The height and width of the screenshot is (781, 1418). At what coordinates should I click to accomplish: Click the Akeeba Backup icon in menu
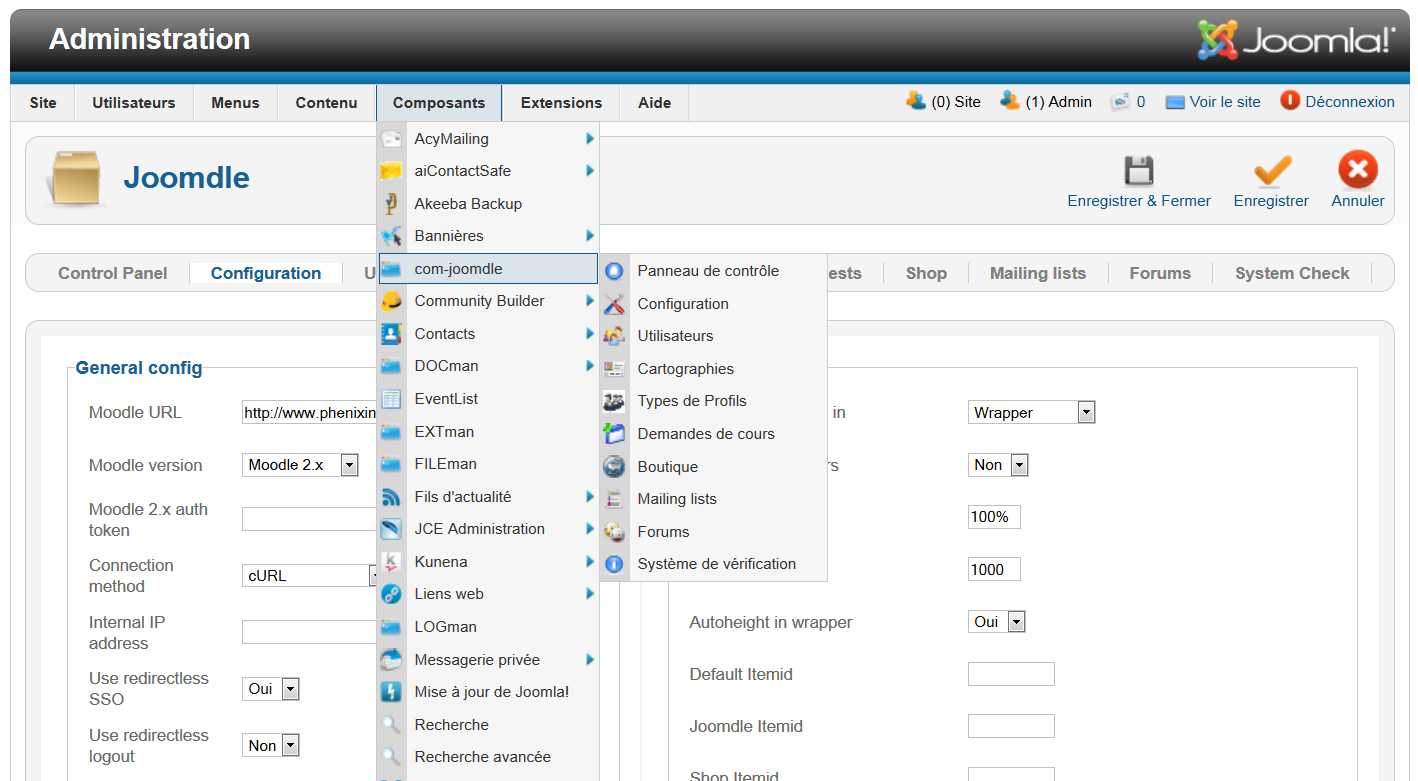click(391, 204)
